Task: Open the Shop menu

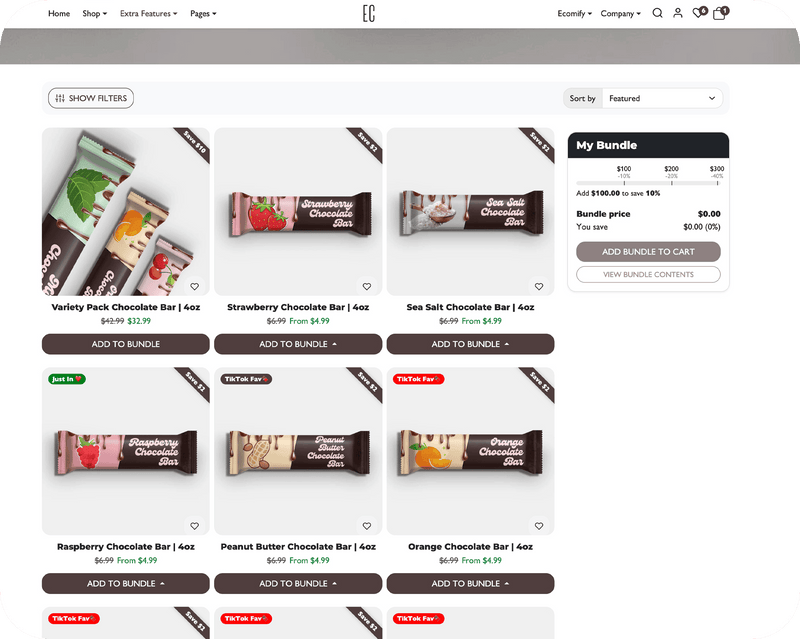Action: 95,14
